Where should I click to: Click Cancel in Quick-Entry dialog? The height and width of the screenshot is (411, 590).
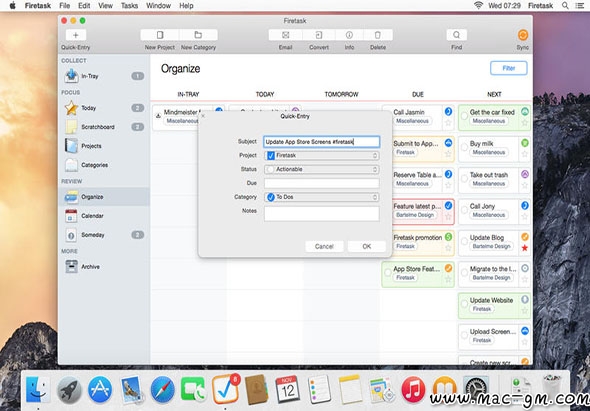tap(324, 247)
